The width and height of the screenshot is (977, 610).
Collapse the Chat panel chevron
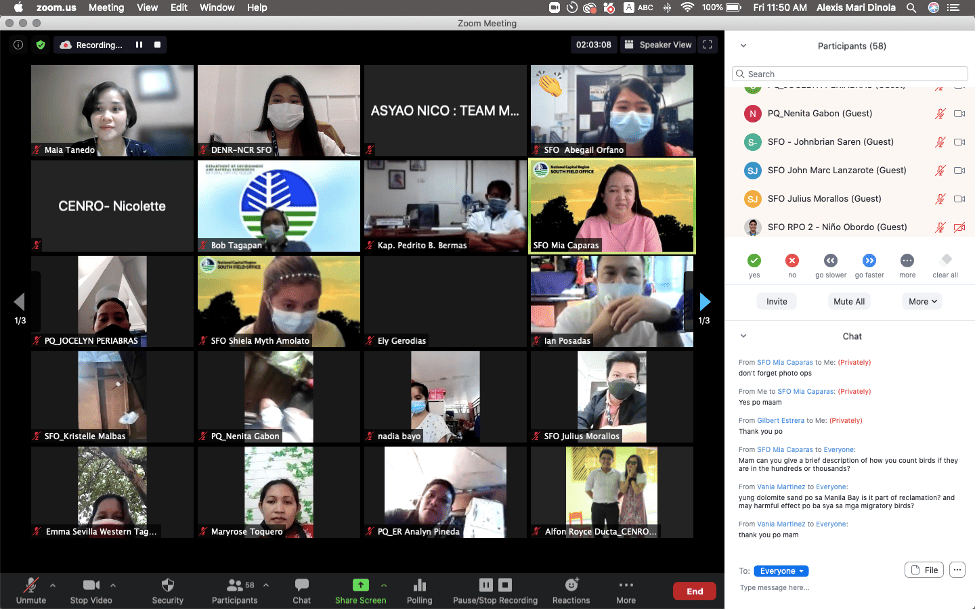(x=741, y=336)
